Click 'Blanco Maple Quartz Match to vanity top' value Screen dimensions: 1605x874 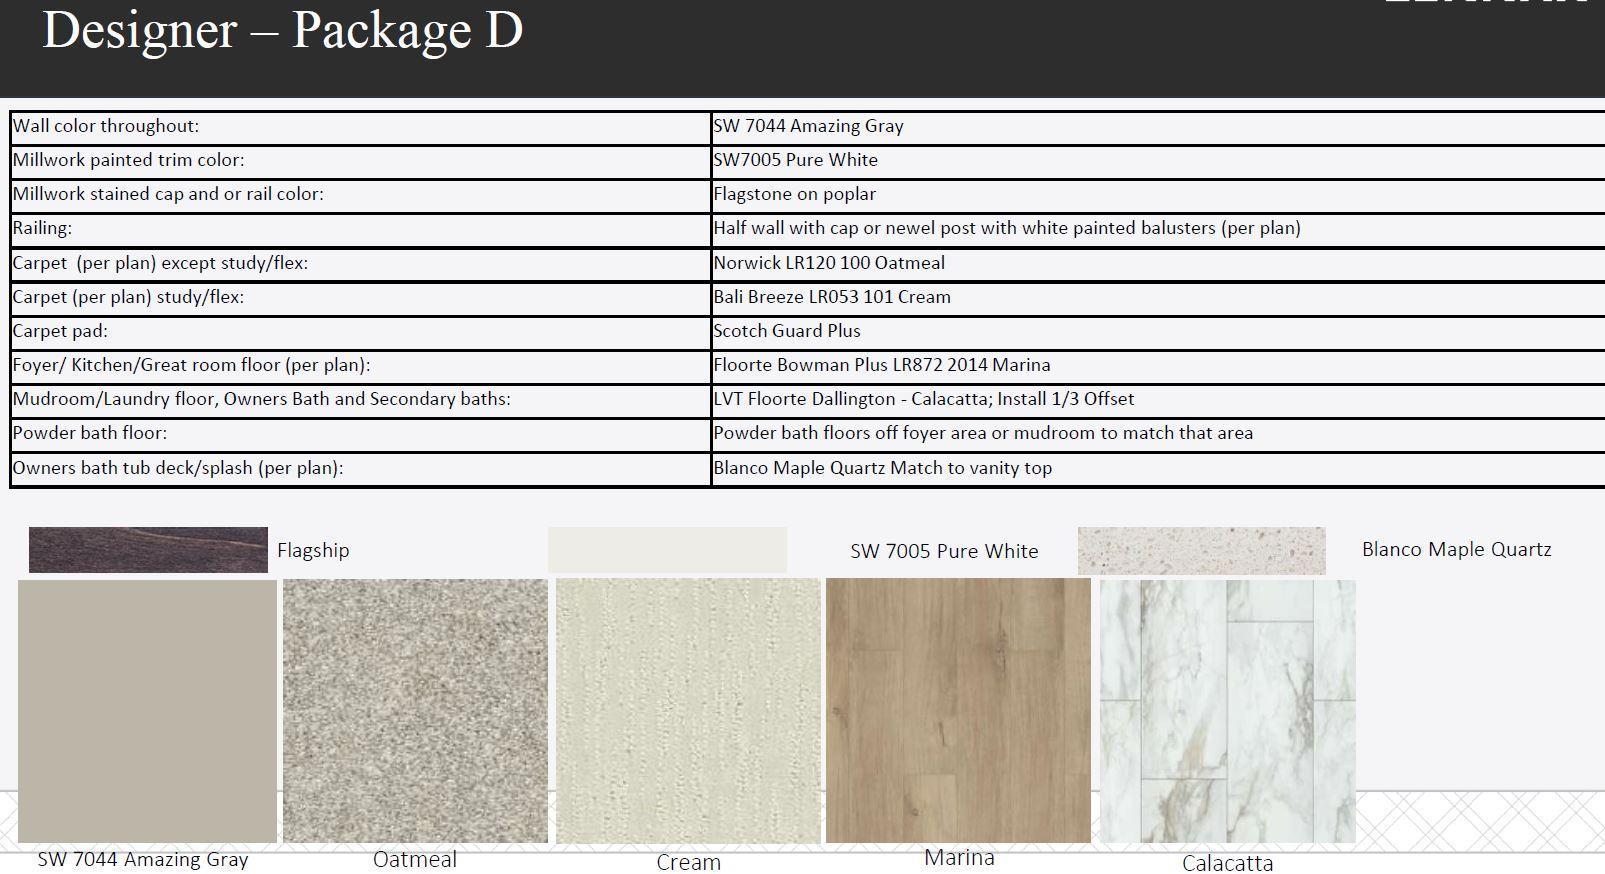click(882, 468)
